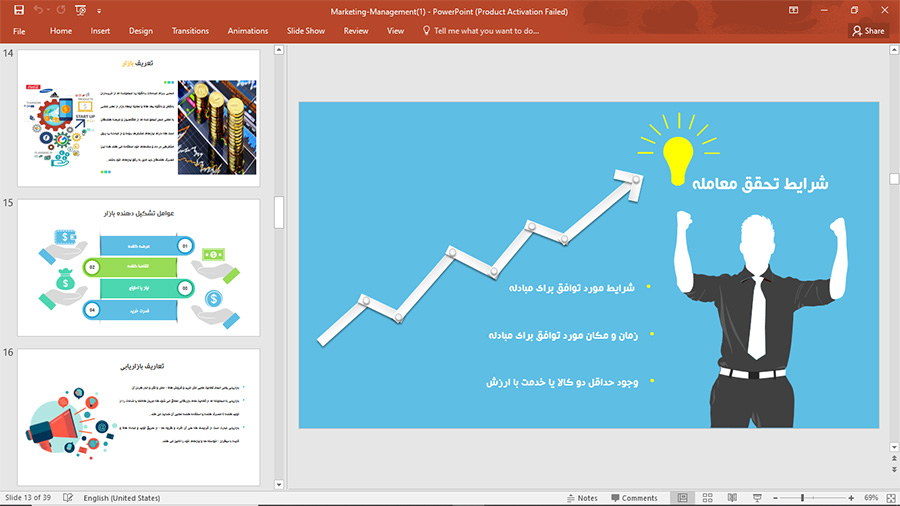The image size is (900, 506).
Task: Click the zoom slider handle
Action: pos(802,498)
